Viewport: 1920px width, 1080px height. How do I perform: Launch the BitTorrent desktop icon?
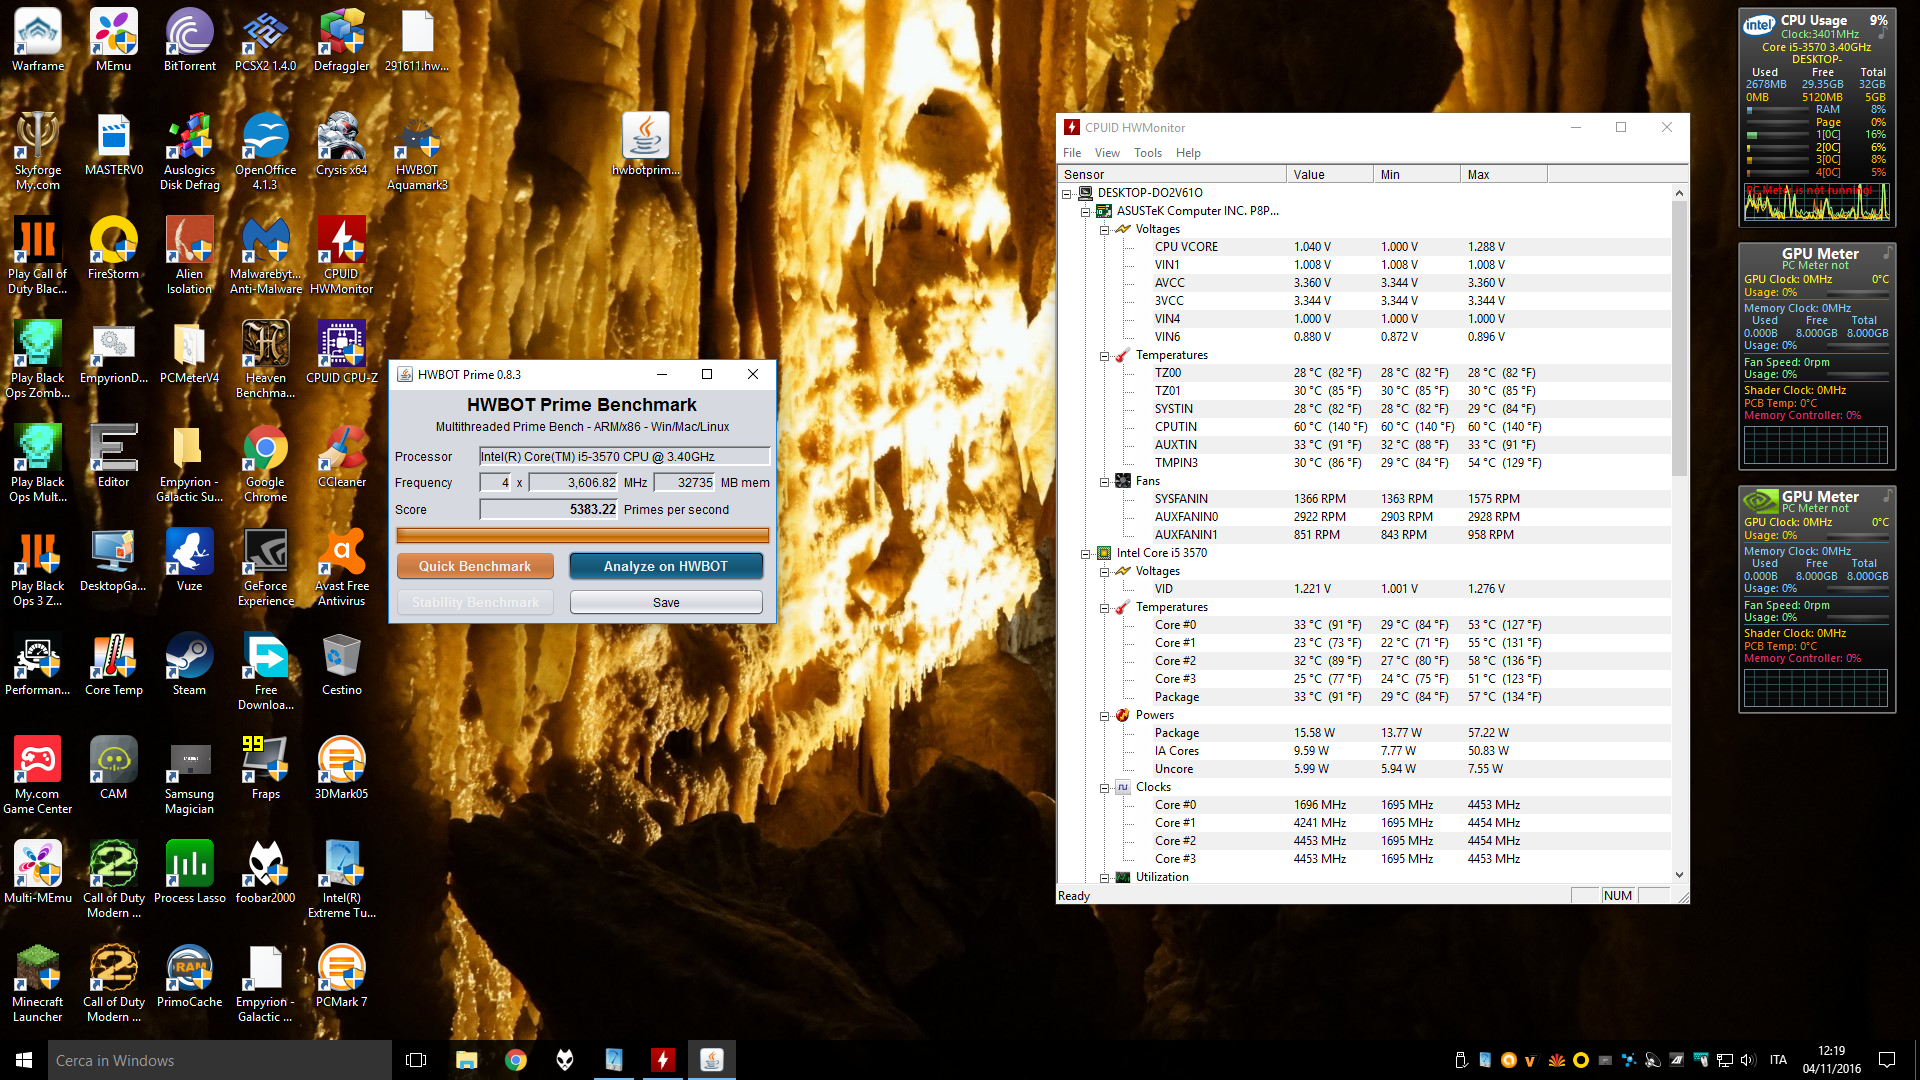190,41
